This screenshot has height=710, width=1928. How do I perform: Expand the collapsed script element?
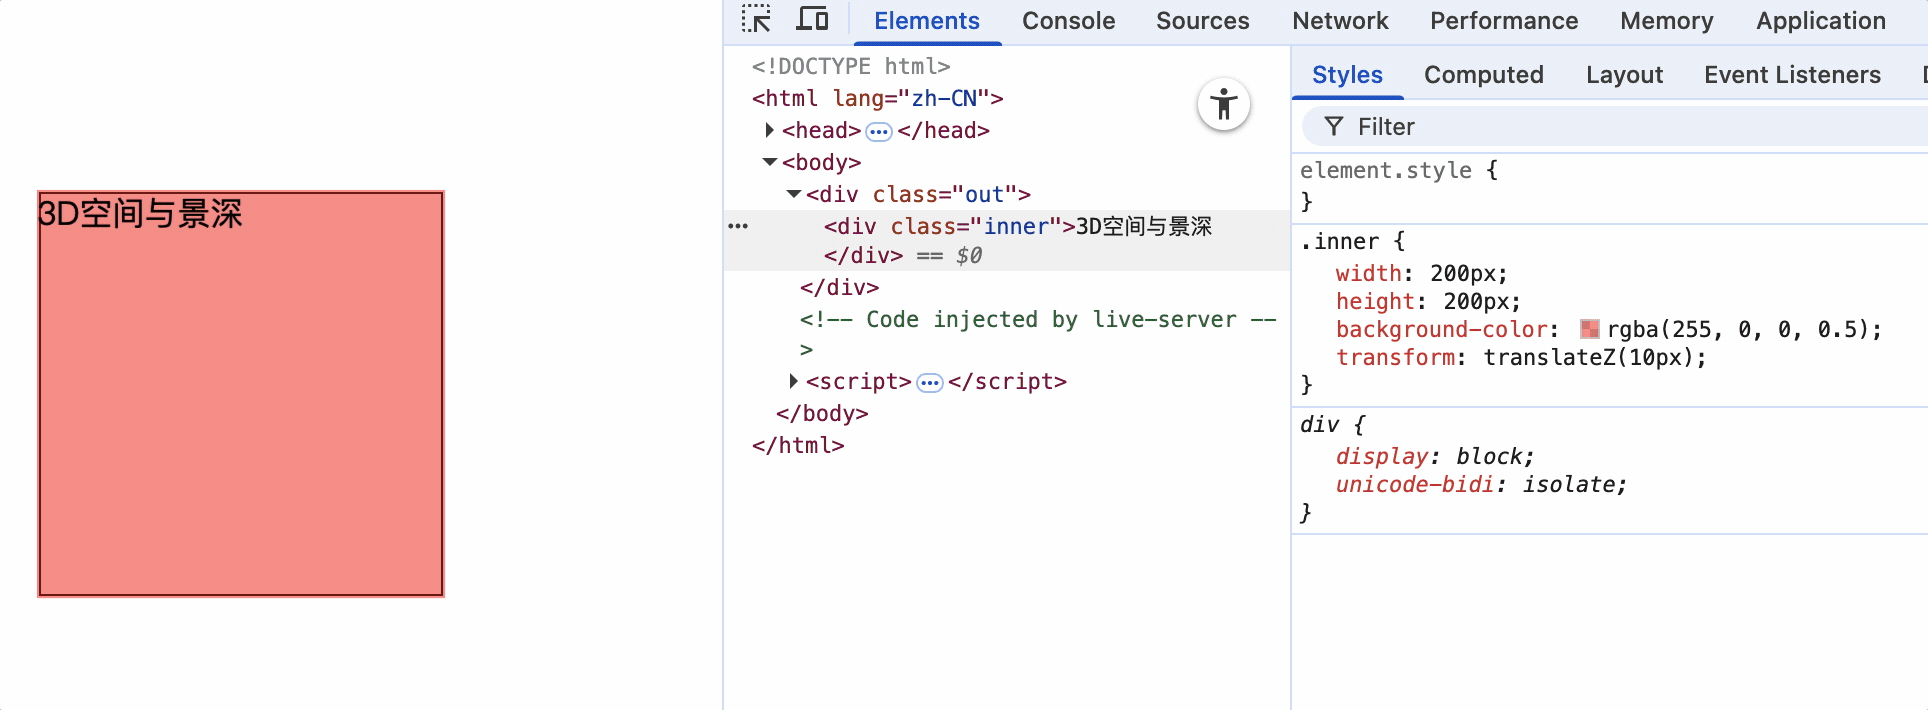tap(793, 381)
